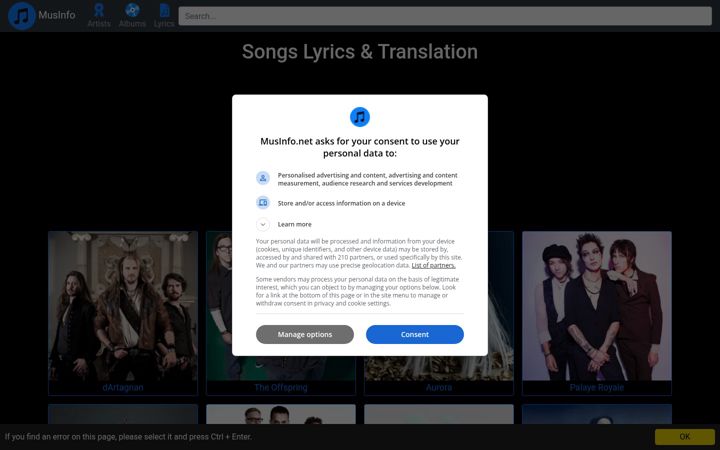Click the personalised advertising person icon
This screenshot has height=450, width=720.
263,178
